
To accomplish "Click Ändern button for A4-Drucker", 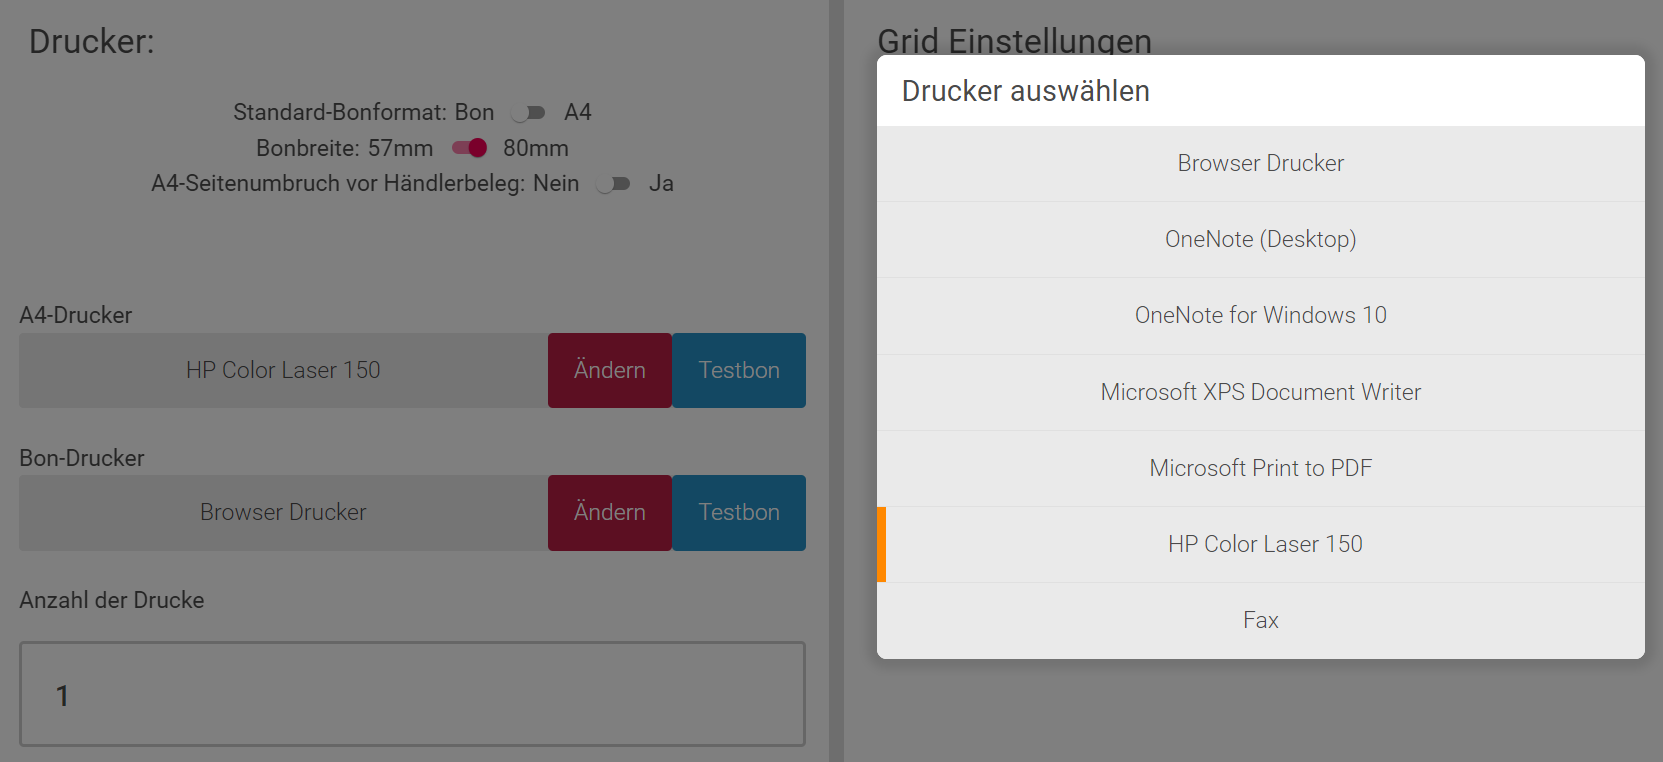I will (x=609, y=370).
